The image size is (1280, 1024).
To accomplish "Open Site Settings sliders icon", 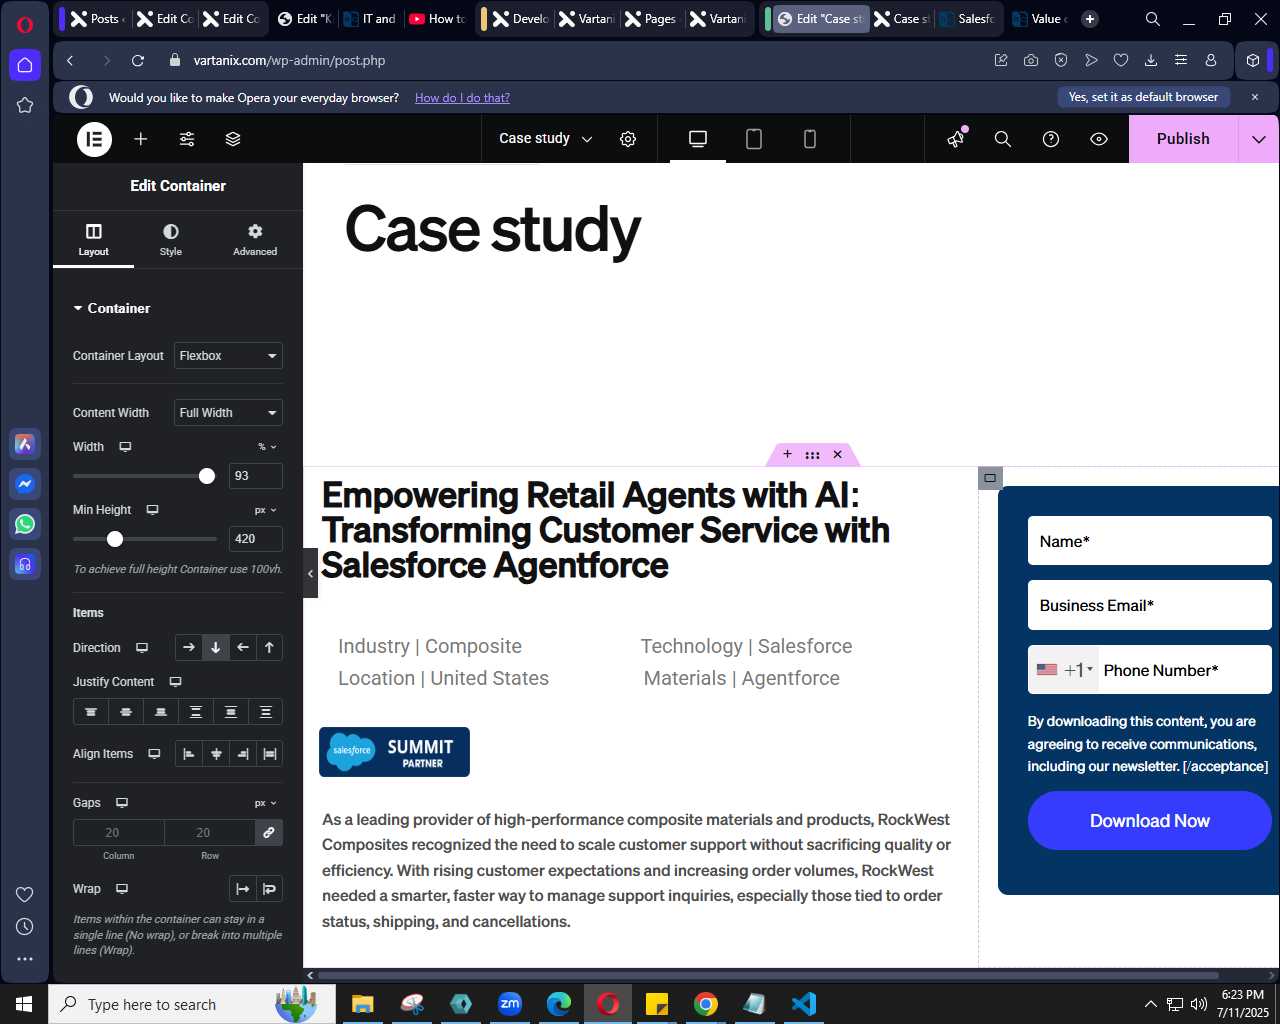I will pyautogui.click(x=187, y=139).
